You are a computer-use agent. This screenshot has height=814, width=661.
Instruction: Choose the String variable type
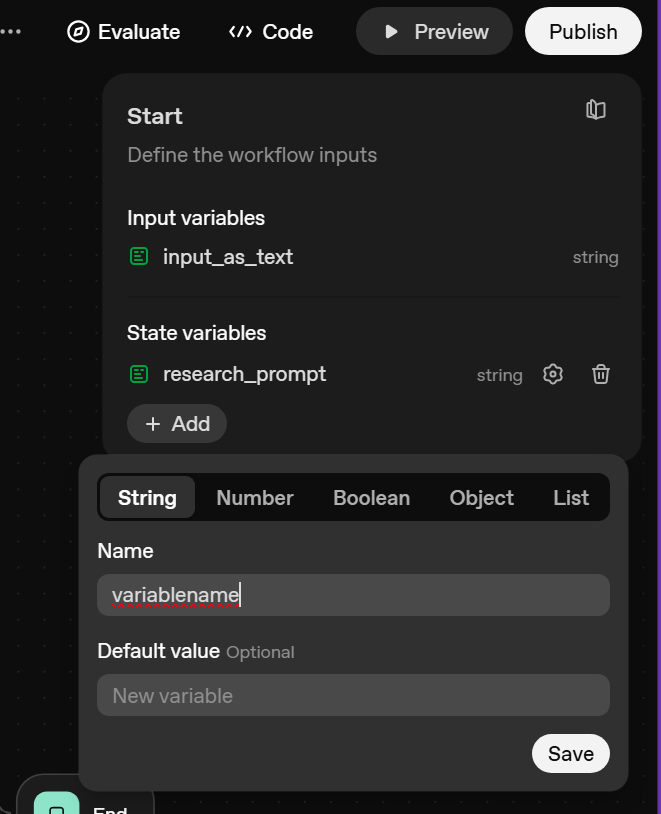point(147,498)
